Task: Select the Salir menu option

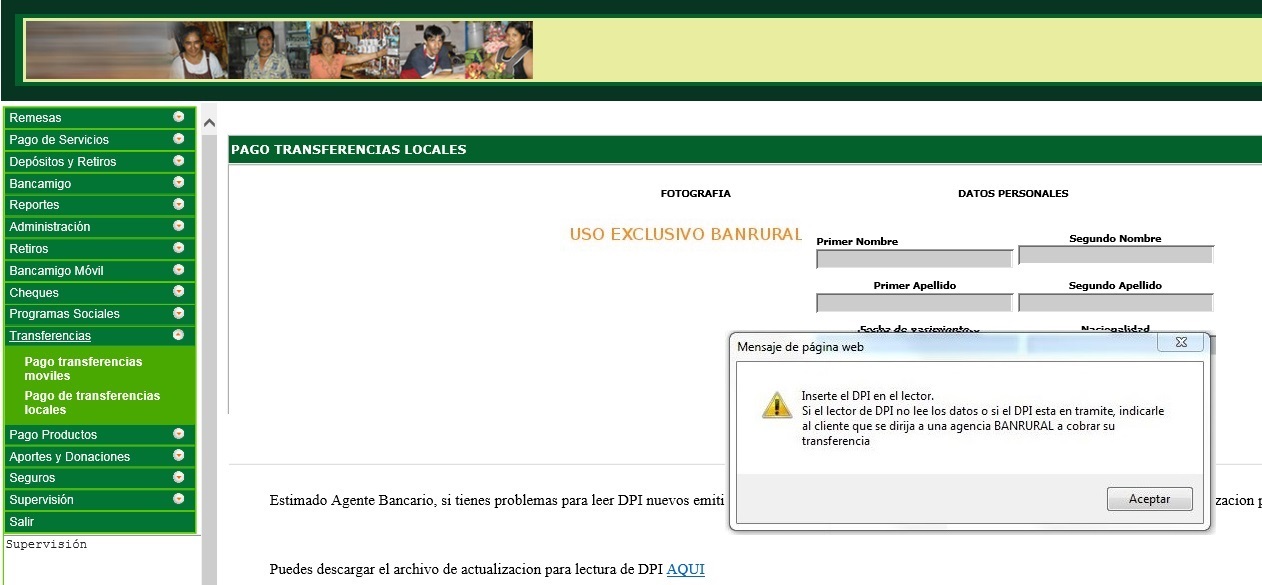Action: click(x=22, y=522)
